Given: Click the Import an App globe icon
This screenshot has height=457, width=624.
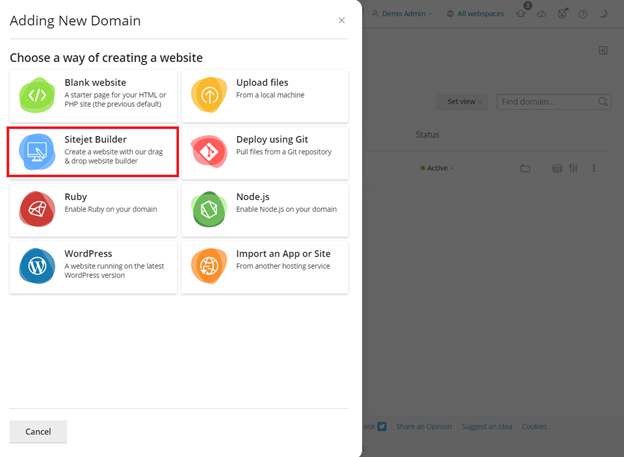Looking at the screenshot, I should pyautogui.click(x=209, y=266).
